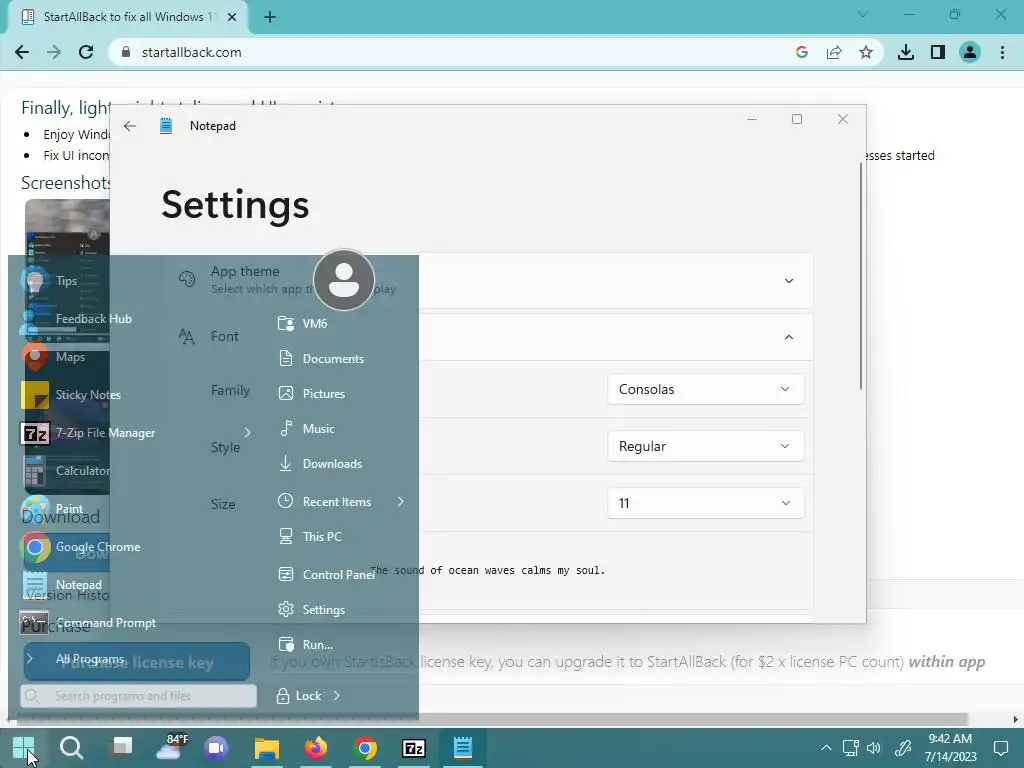
Task: Open the Style dropdown showing Regular
Action: pos(705,446)
